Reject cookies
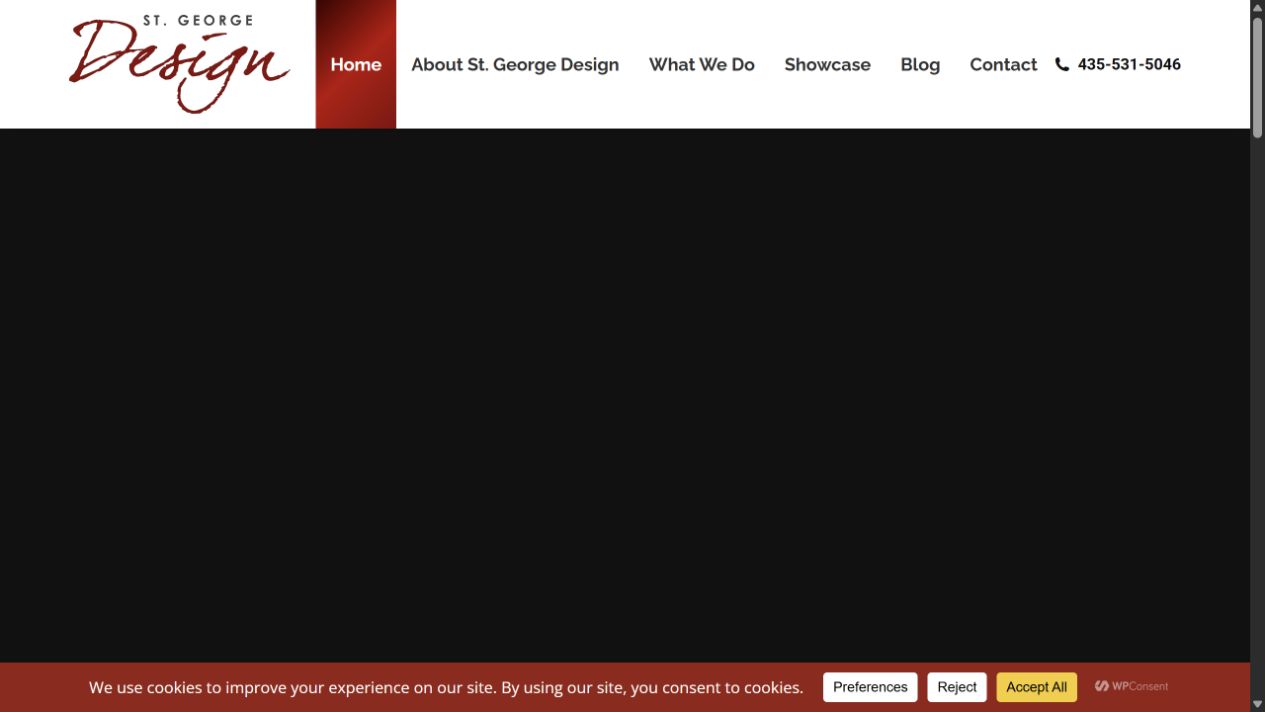Viewport: 1265px width, 712px height. click(957, 687)
